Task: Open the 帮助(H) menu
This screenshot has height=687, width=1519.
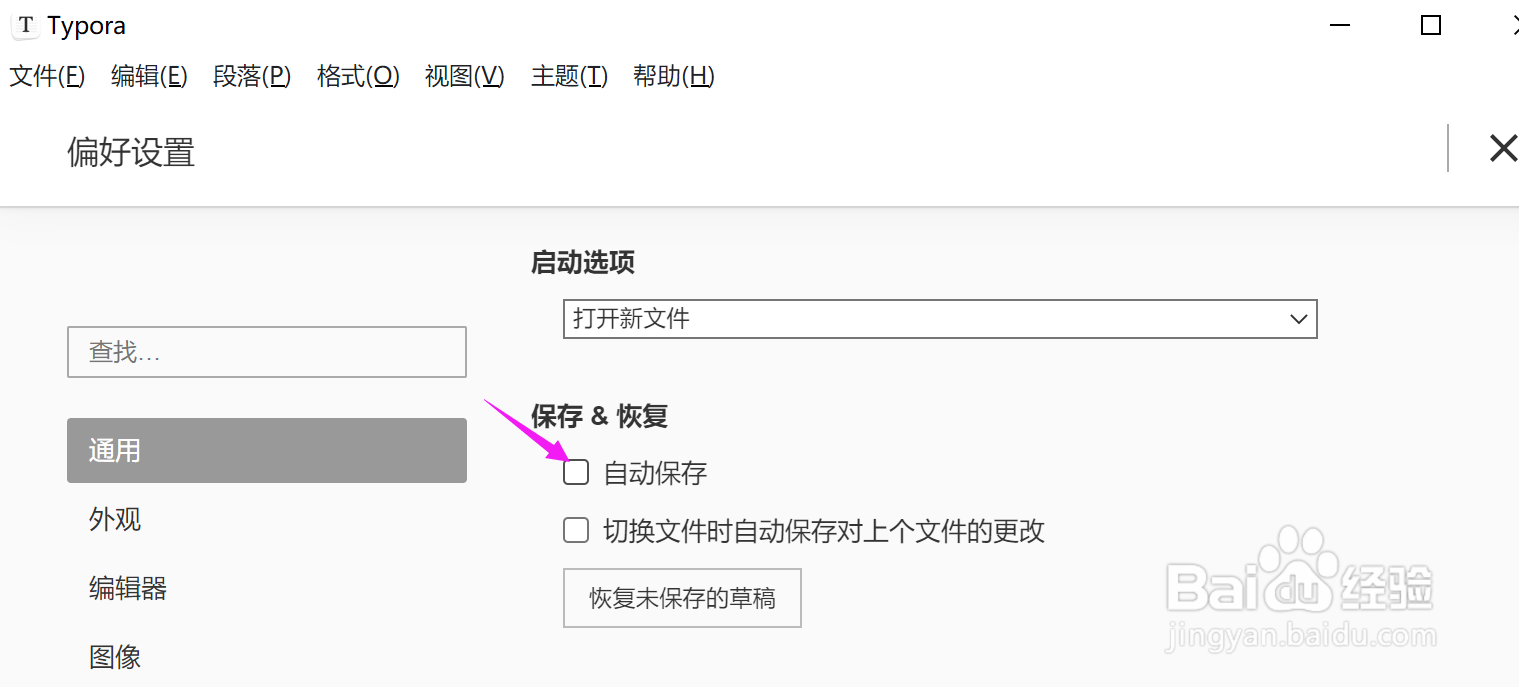Action: (673, 76)
